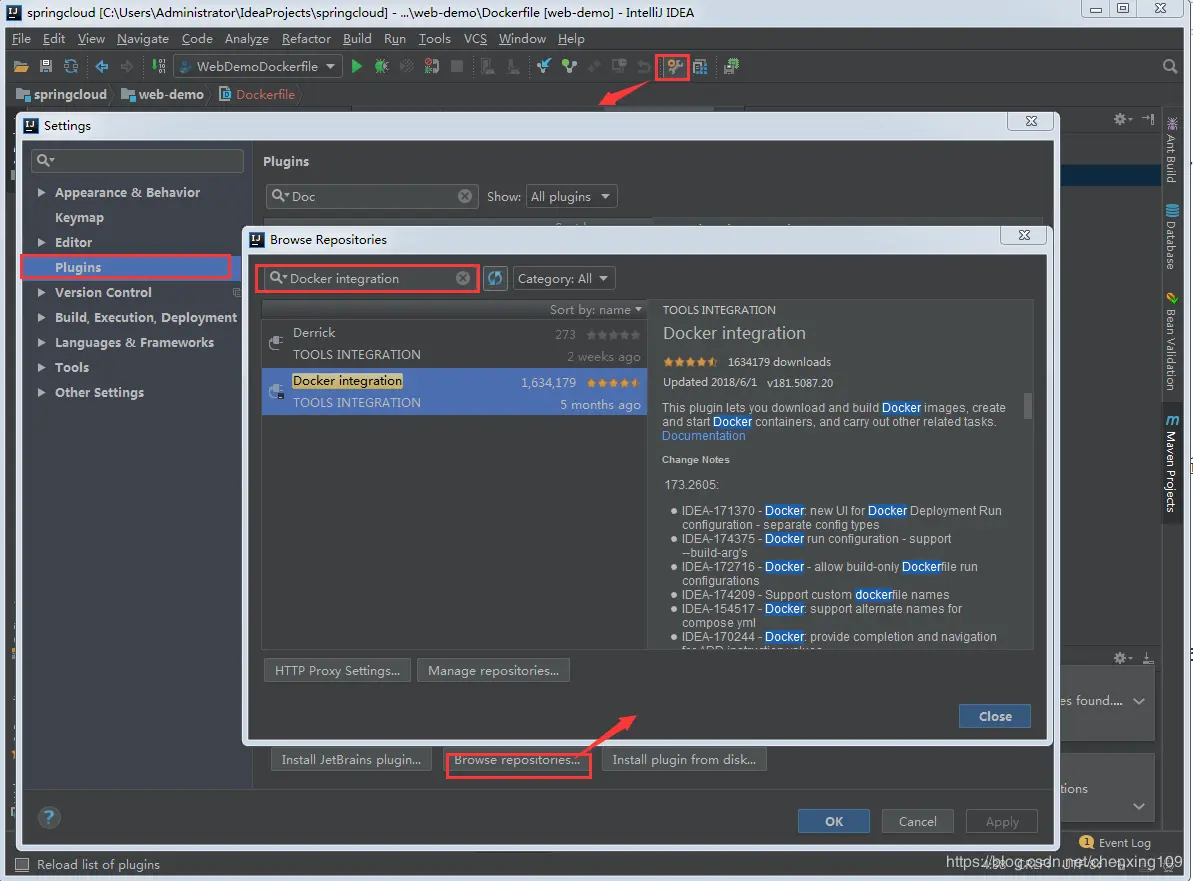Expand Build, Execution, Deployment node

tap(41, 318)
